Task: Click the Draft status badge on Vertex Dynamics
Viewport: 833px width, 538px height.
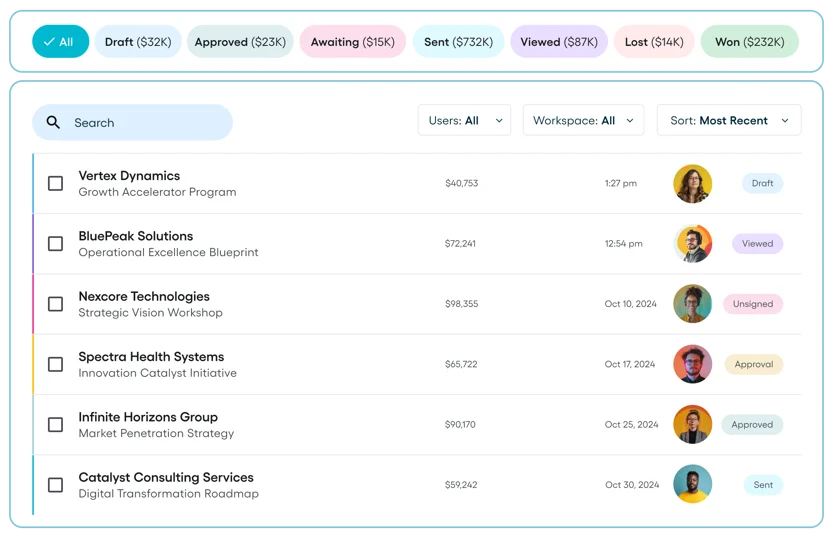Action: click(x=762, y=184)
